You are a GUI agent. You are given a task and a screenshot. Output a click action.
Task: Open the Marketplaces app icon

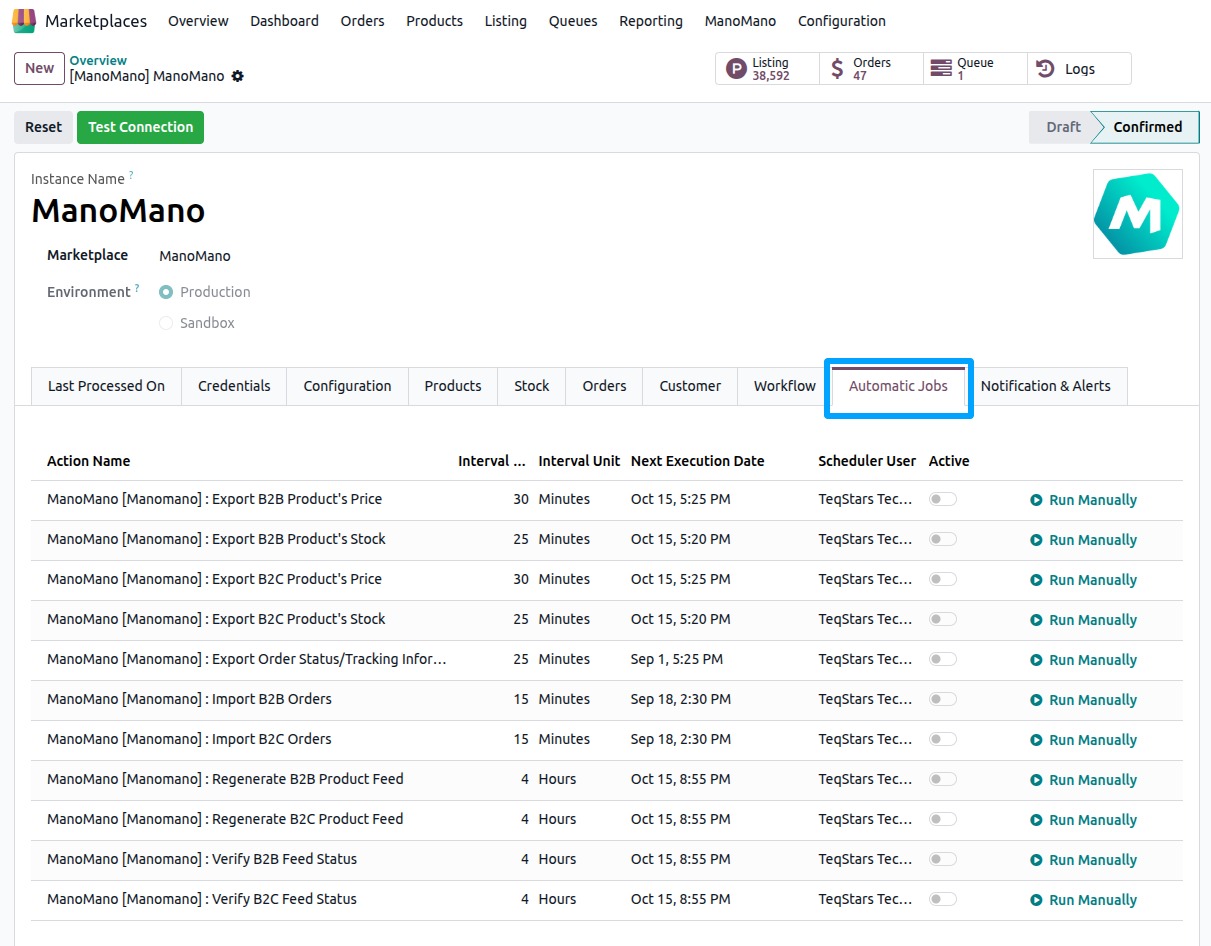24,21
